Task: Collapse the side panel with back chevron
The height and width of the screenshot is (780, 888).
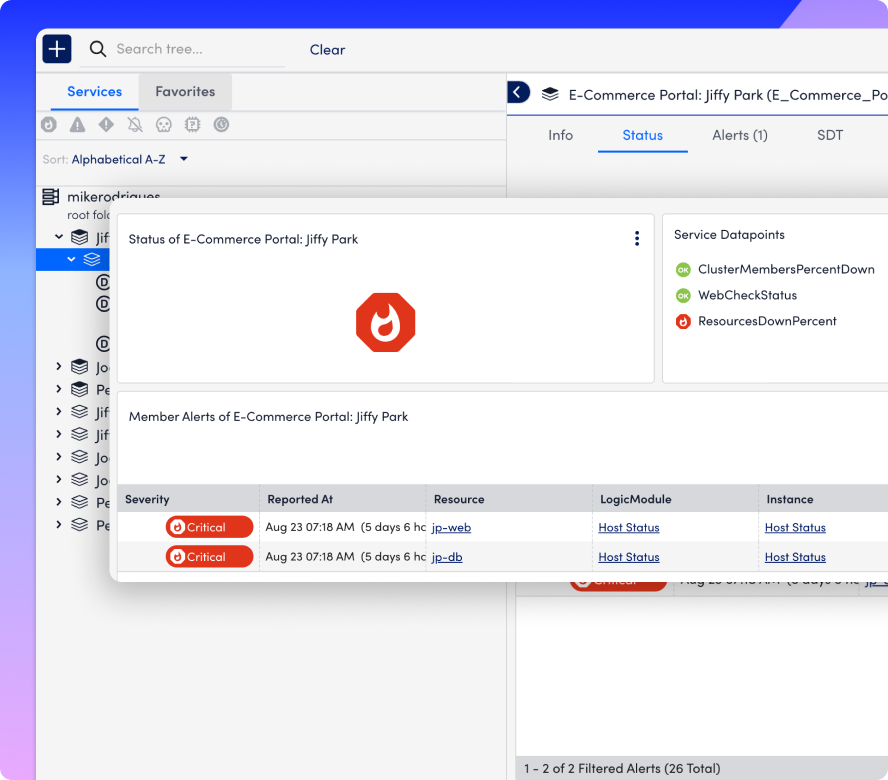Action: tap(517, 93)
